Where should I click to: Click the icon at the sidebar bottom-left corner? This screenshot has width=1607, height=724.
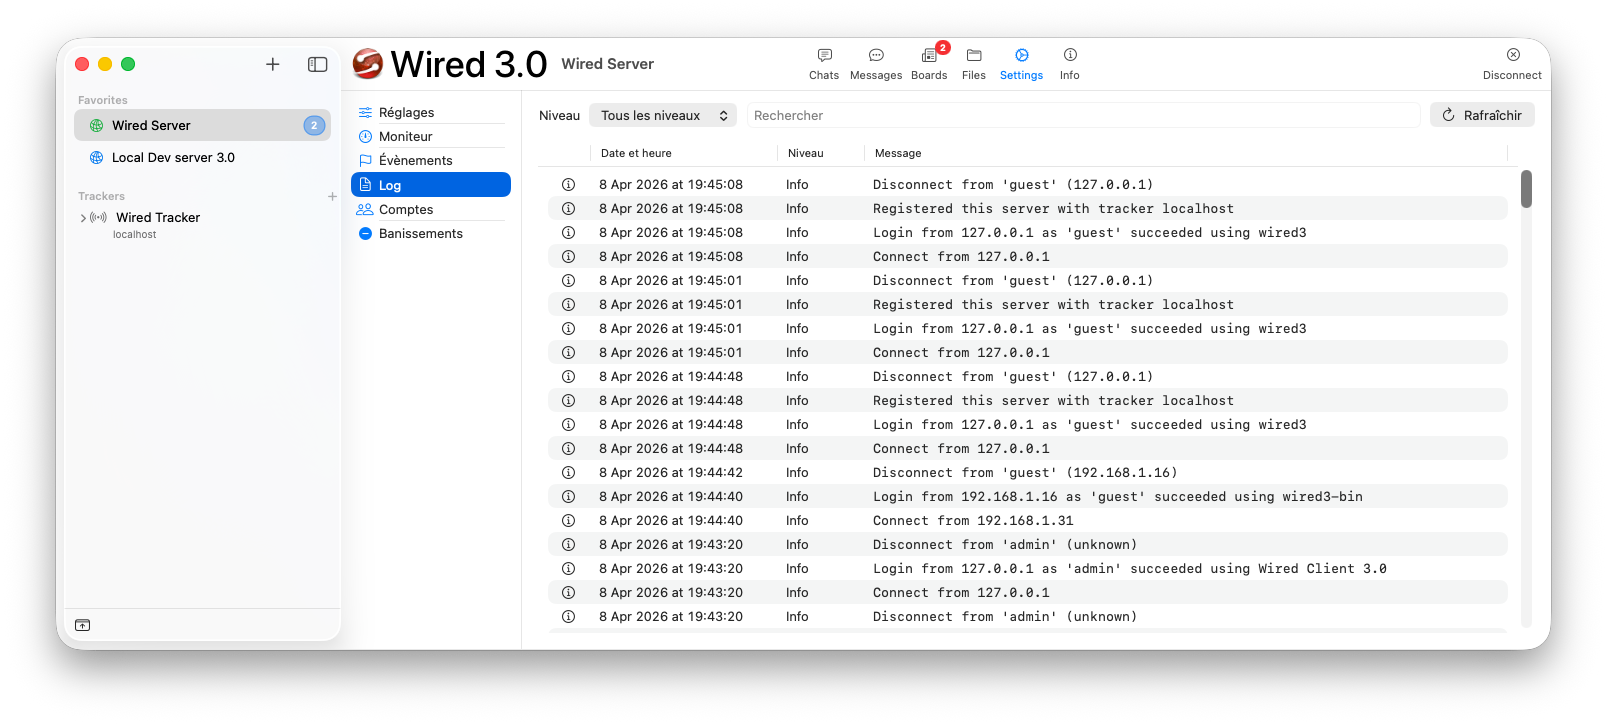point(83,625)
